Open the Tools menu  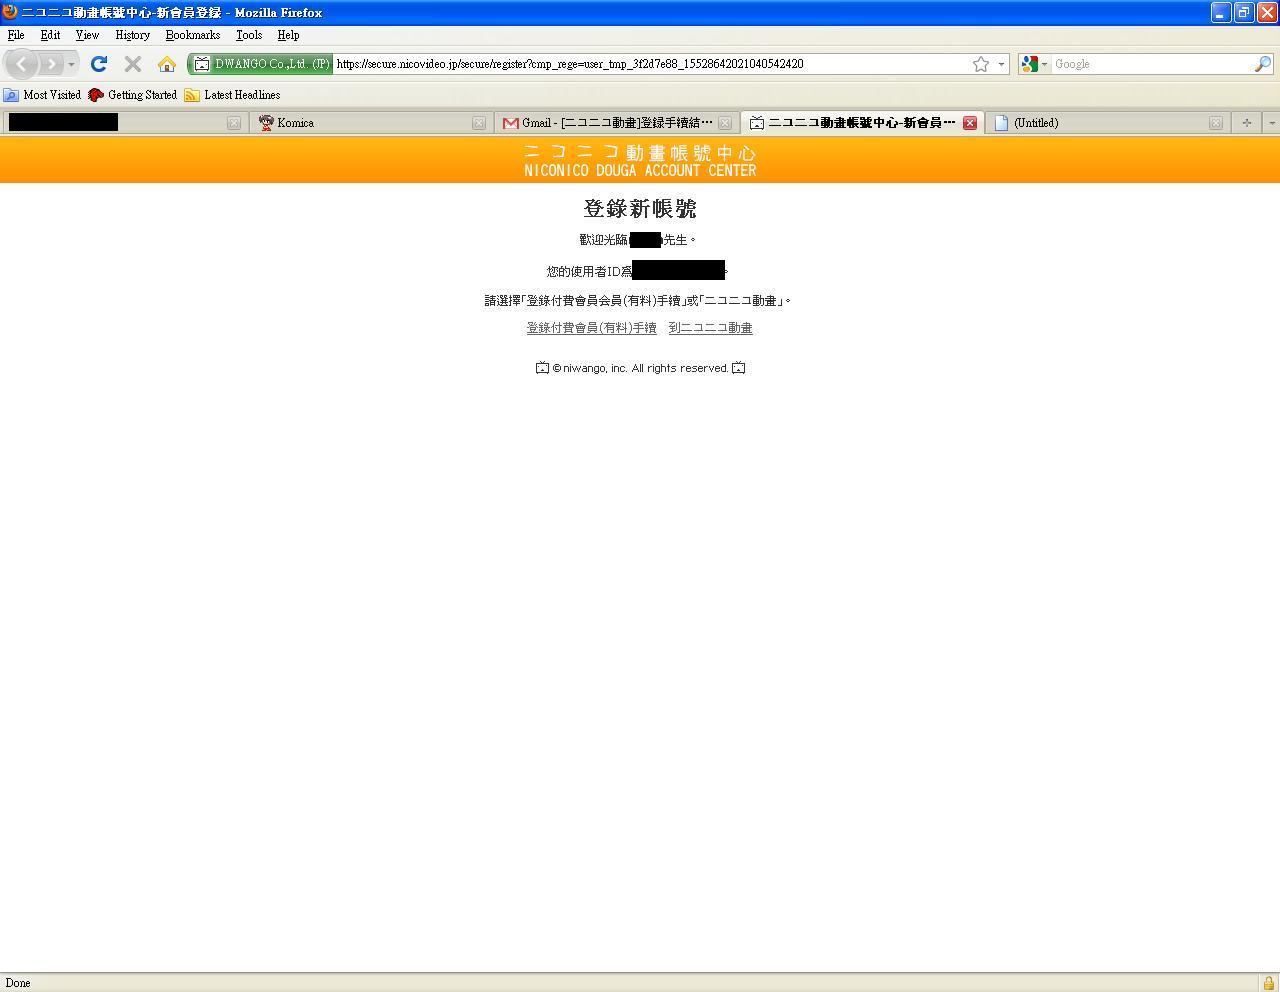tap(249, 35)
